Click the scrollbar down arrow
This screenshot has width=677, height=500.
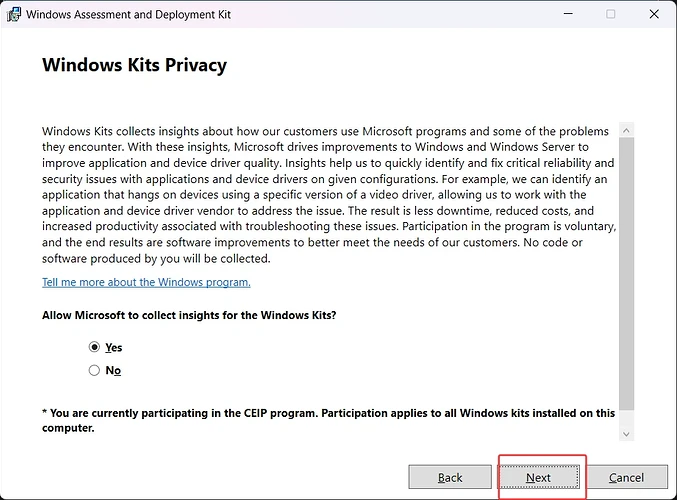point(627,433)
